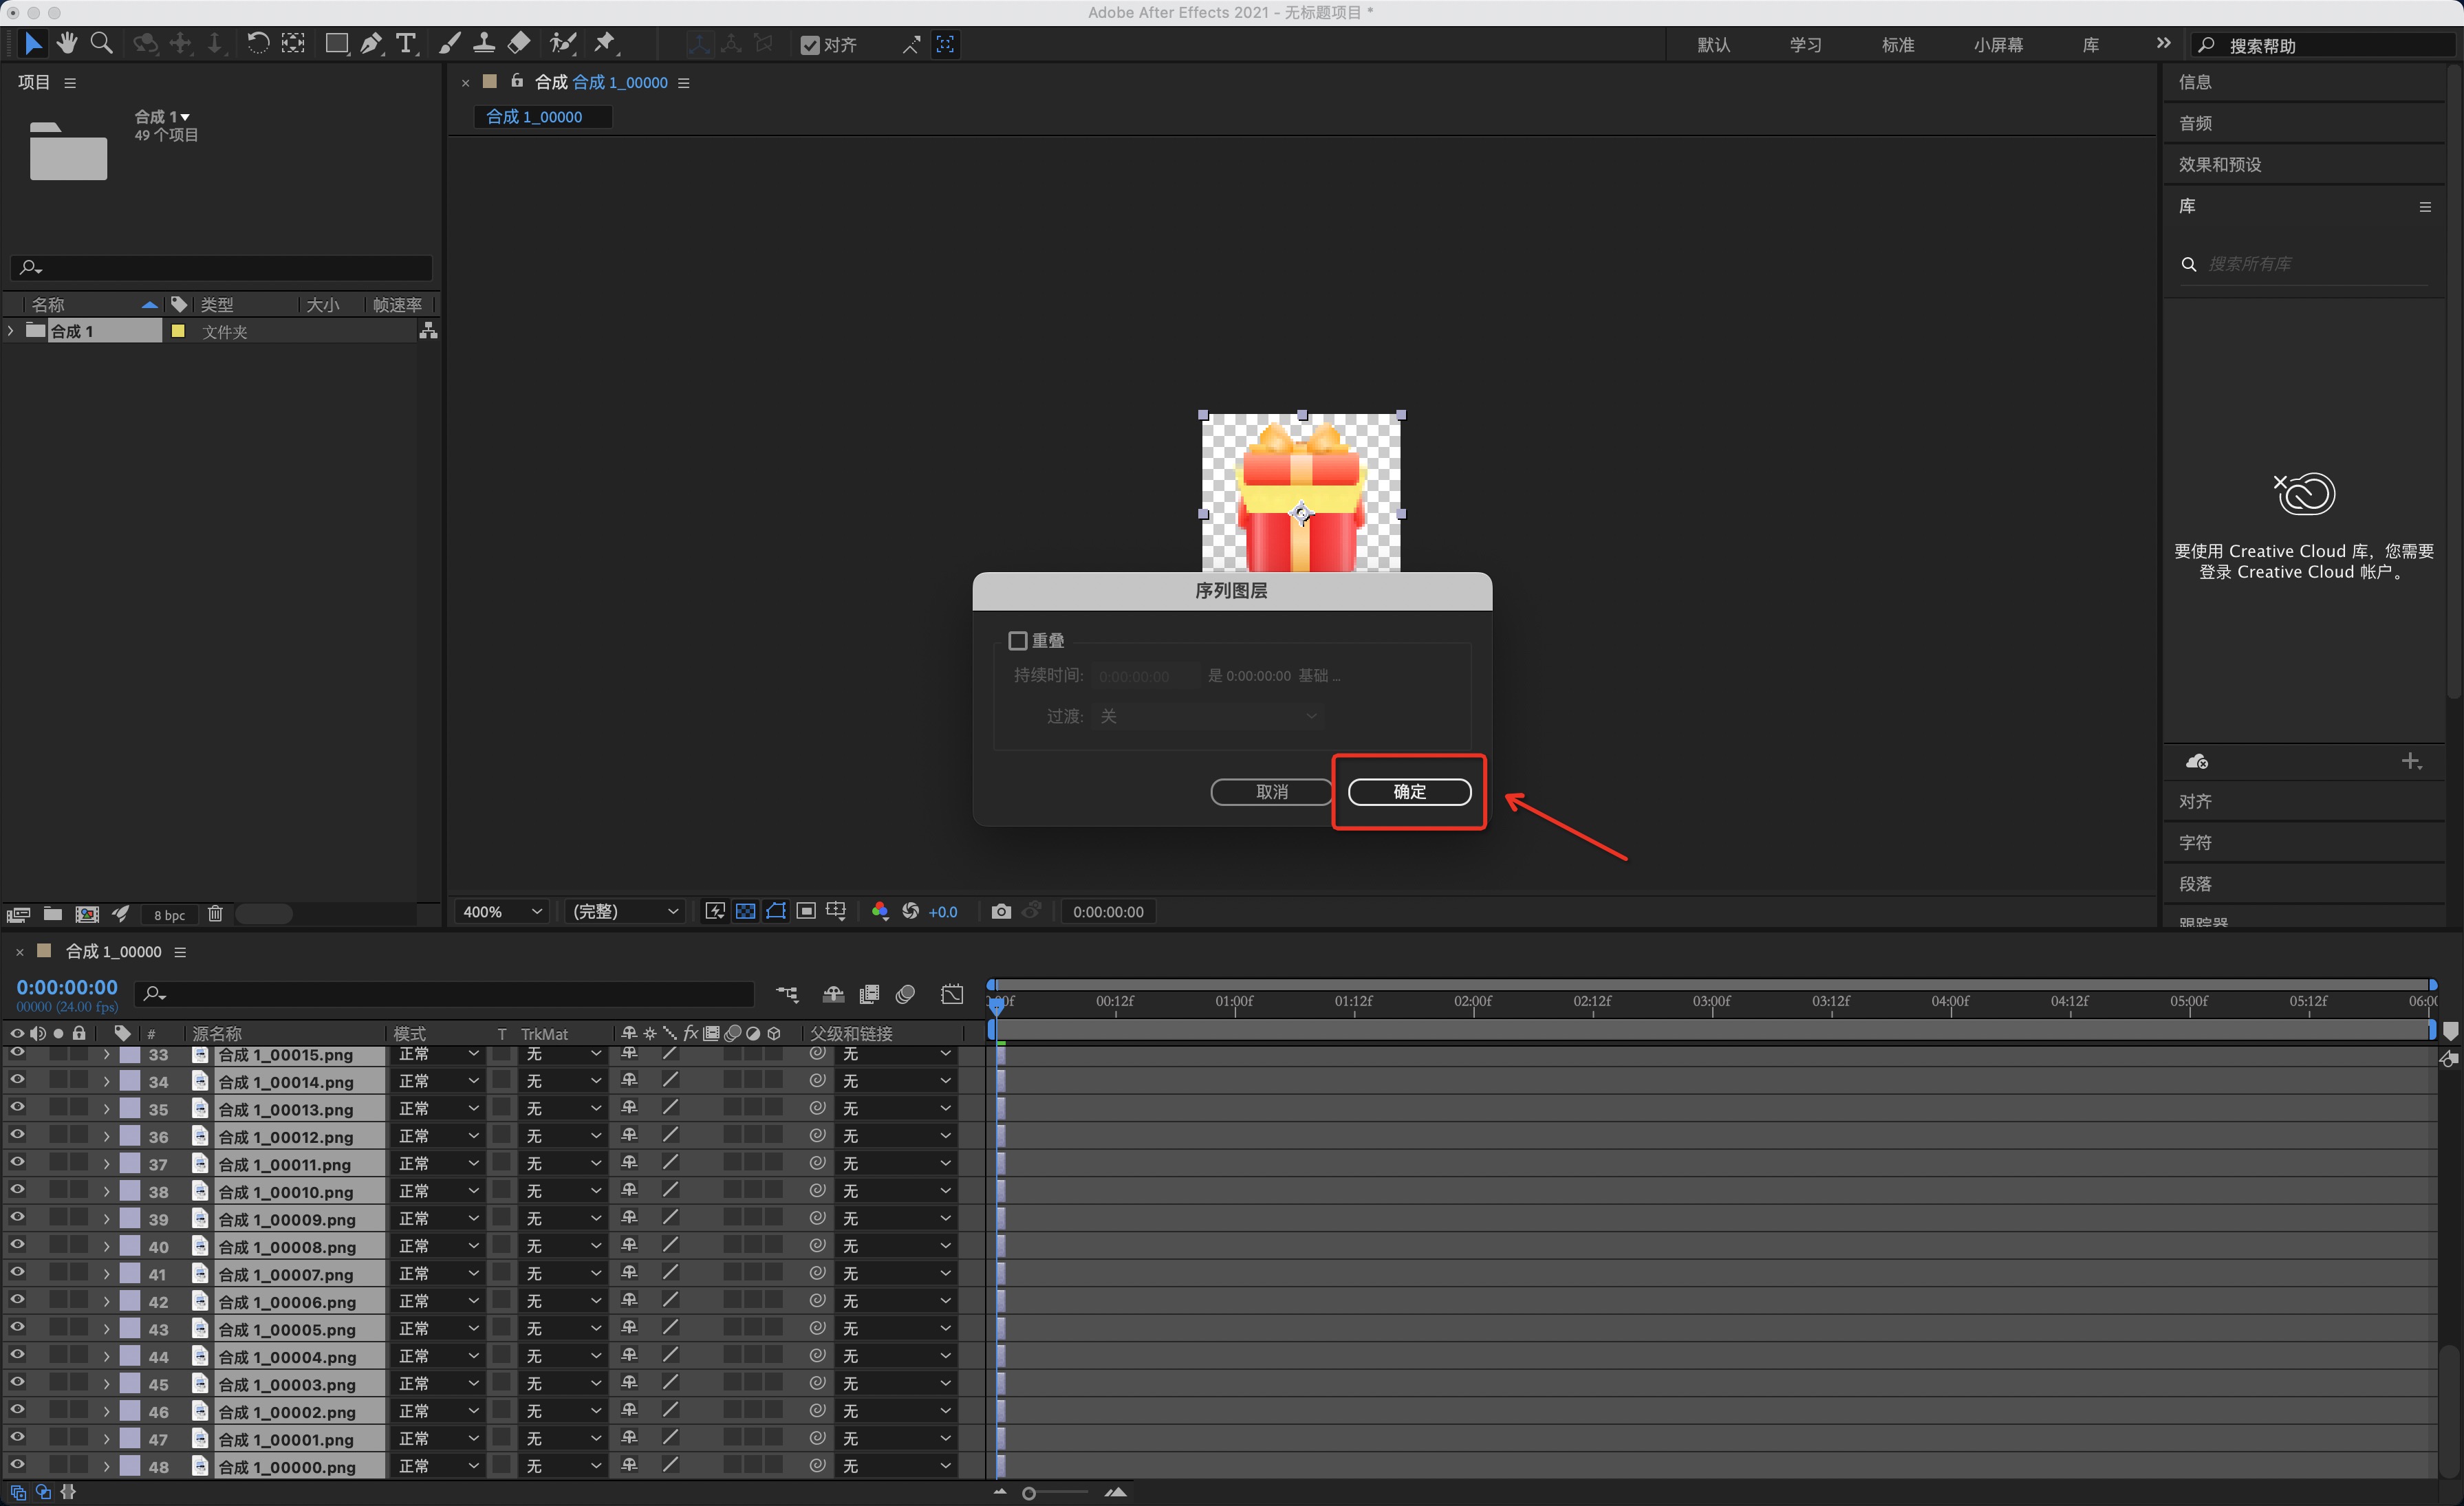Screen dimensions: 2464x1506
Task: Toggle the 对齐 snapping checkbox
Action: point(810,45)
